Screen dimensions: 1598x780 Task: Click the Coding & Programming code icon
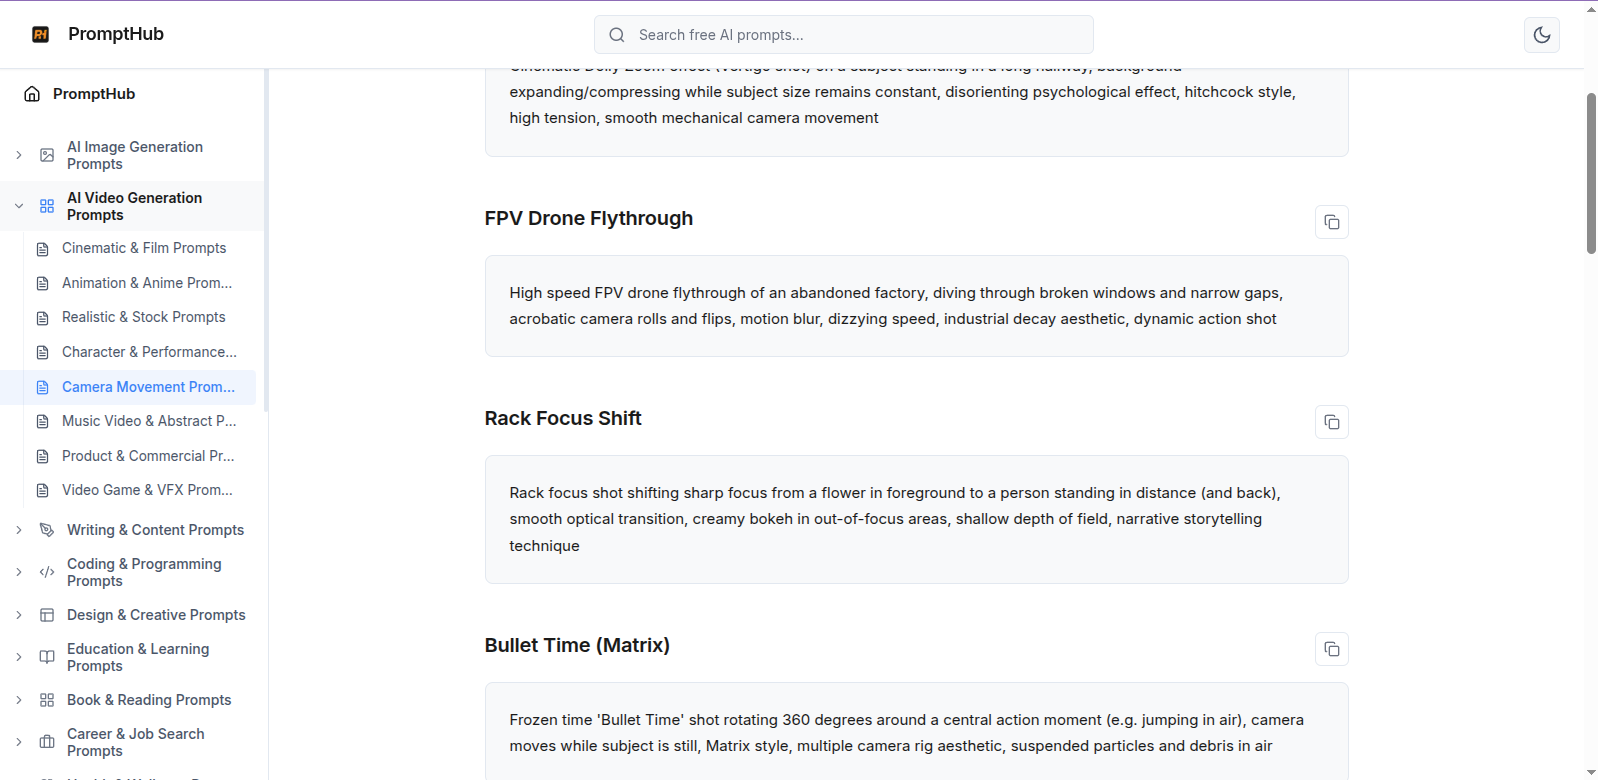click(x=47, y=572)
